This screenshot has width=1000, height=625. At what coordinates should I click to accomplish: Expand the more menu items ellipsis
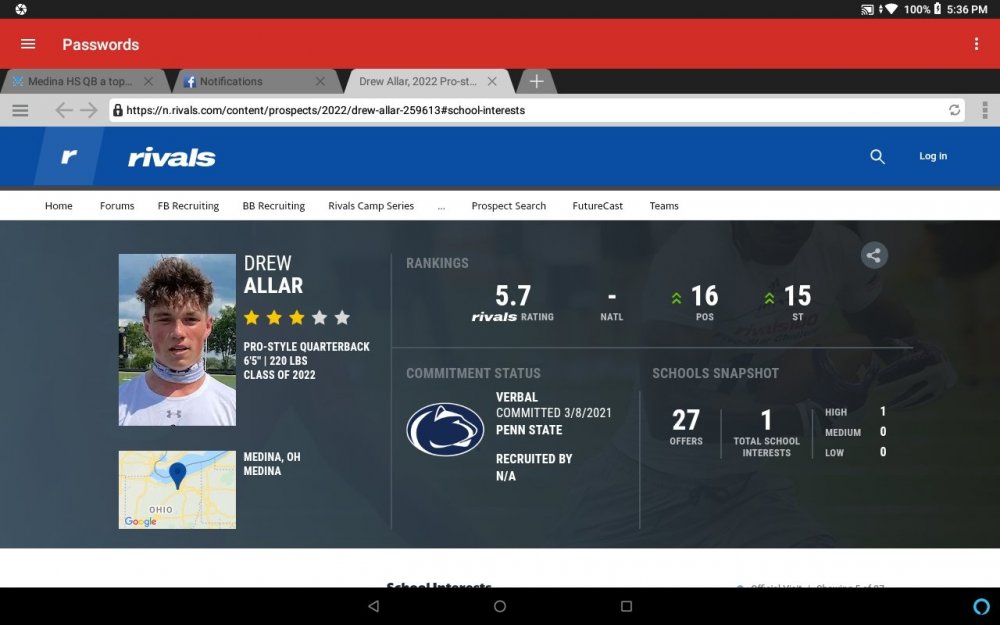(x=441, y=207)
